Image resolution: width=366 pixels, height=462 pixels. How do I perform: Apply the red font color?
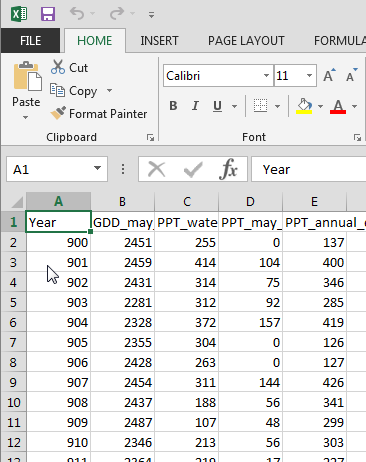pos(338,106)
